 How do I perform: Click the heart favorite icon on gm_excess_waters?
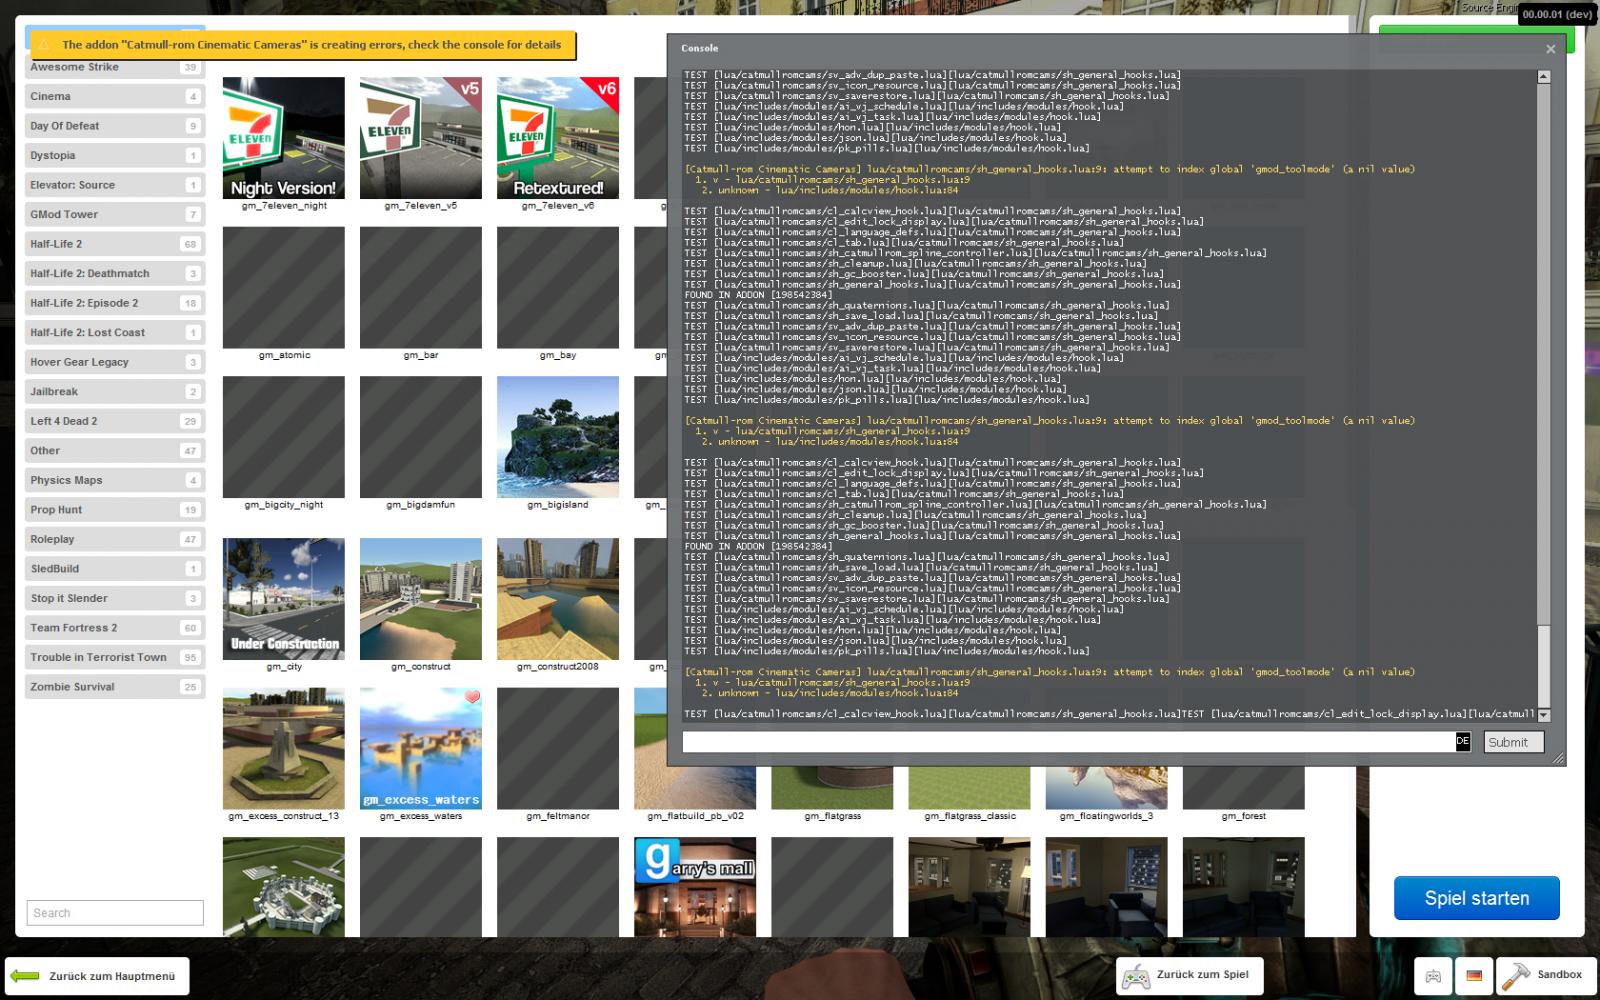tap(472, 697)
